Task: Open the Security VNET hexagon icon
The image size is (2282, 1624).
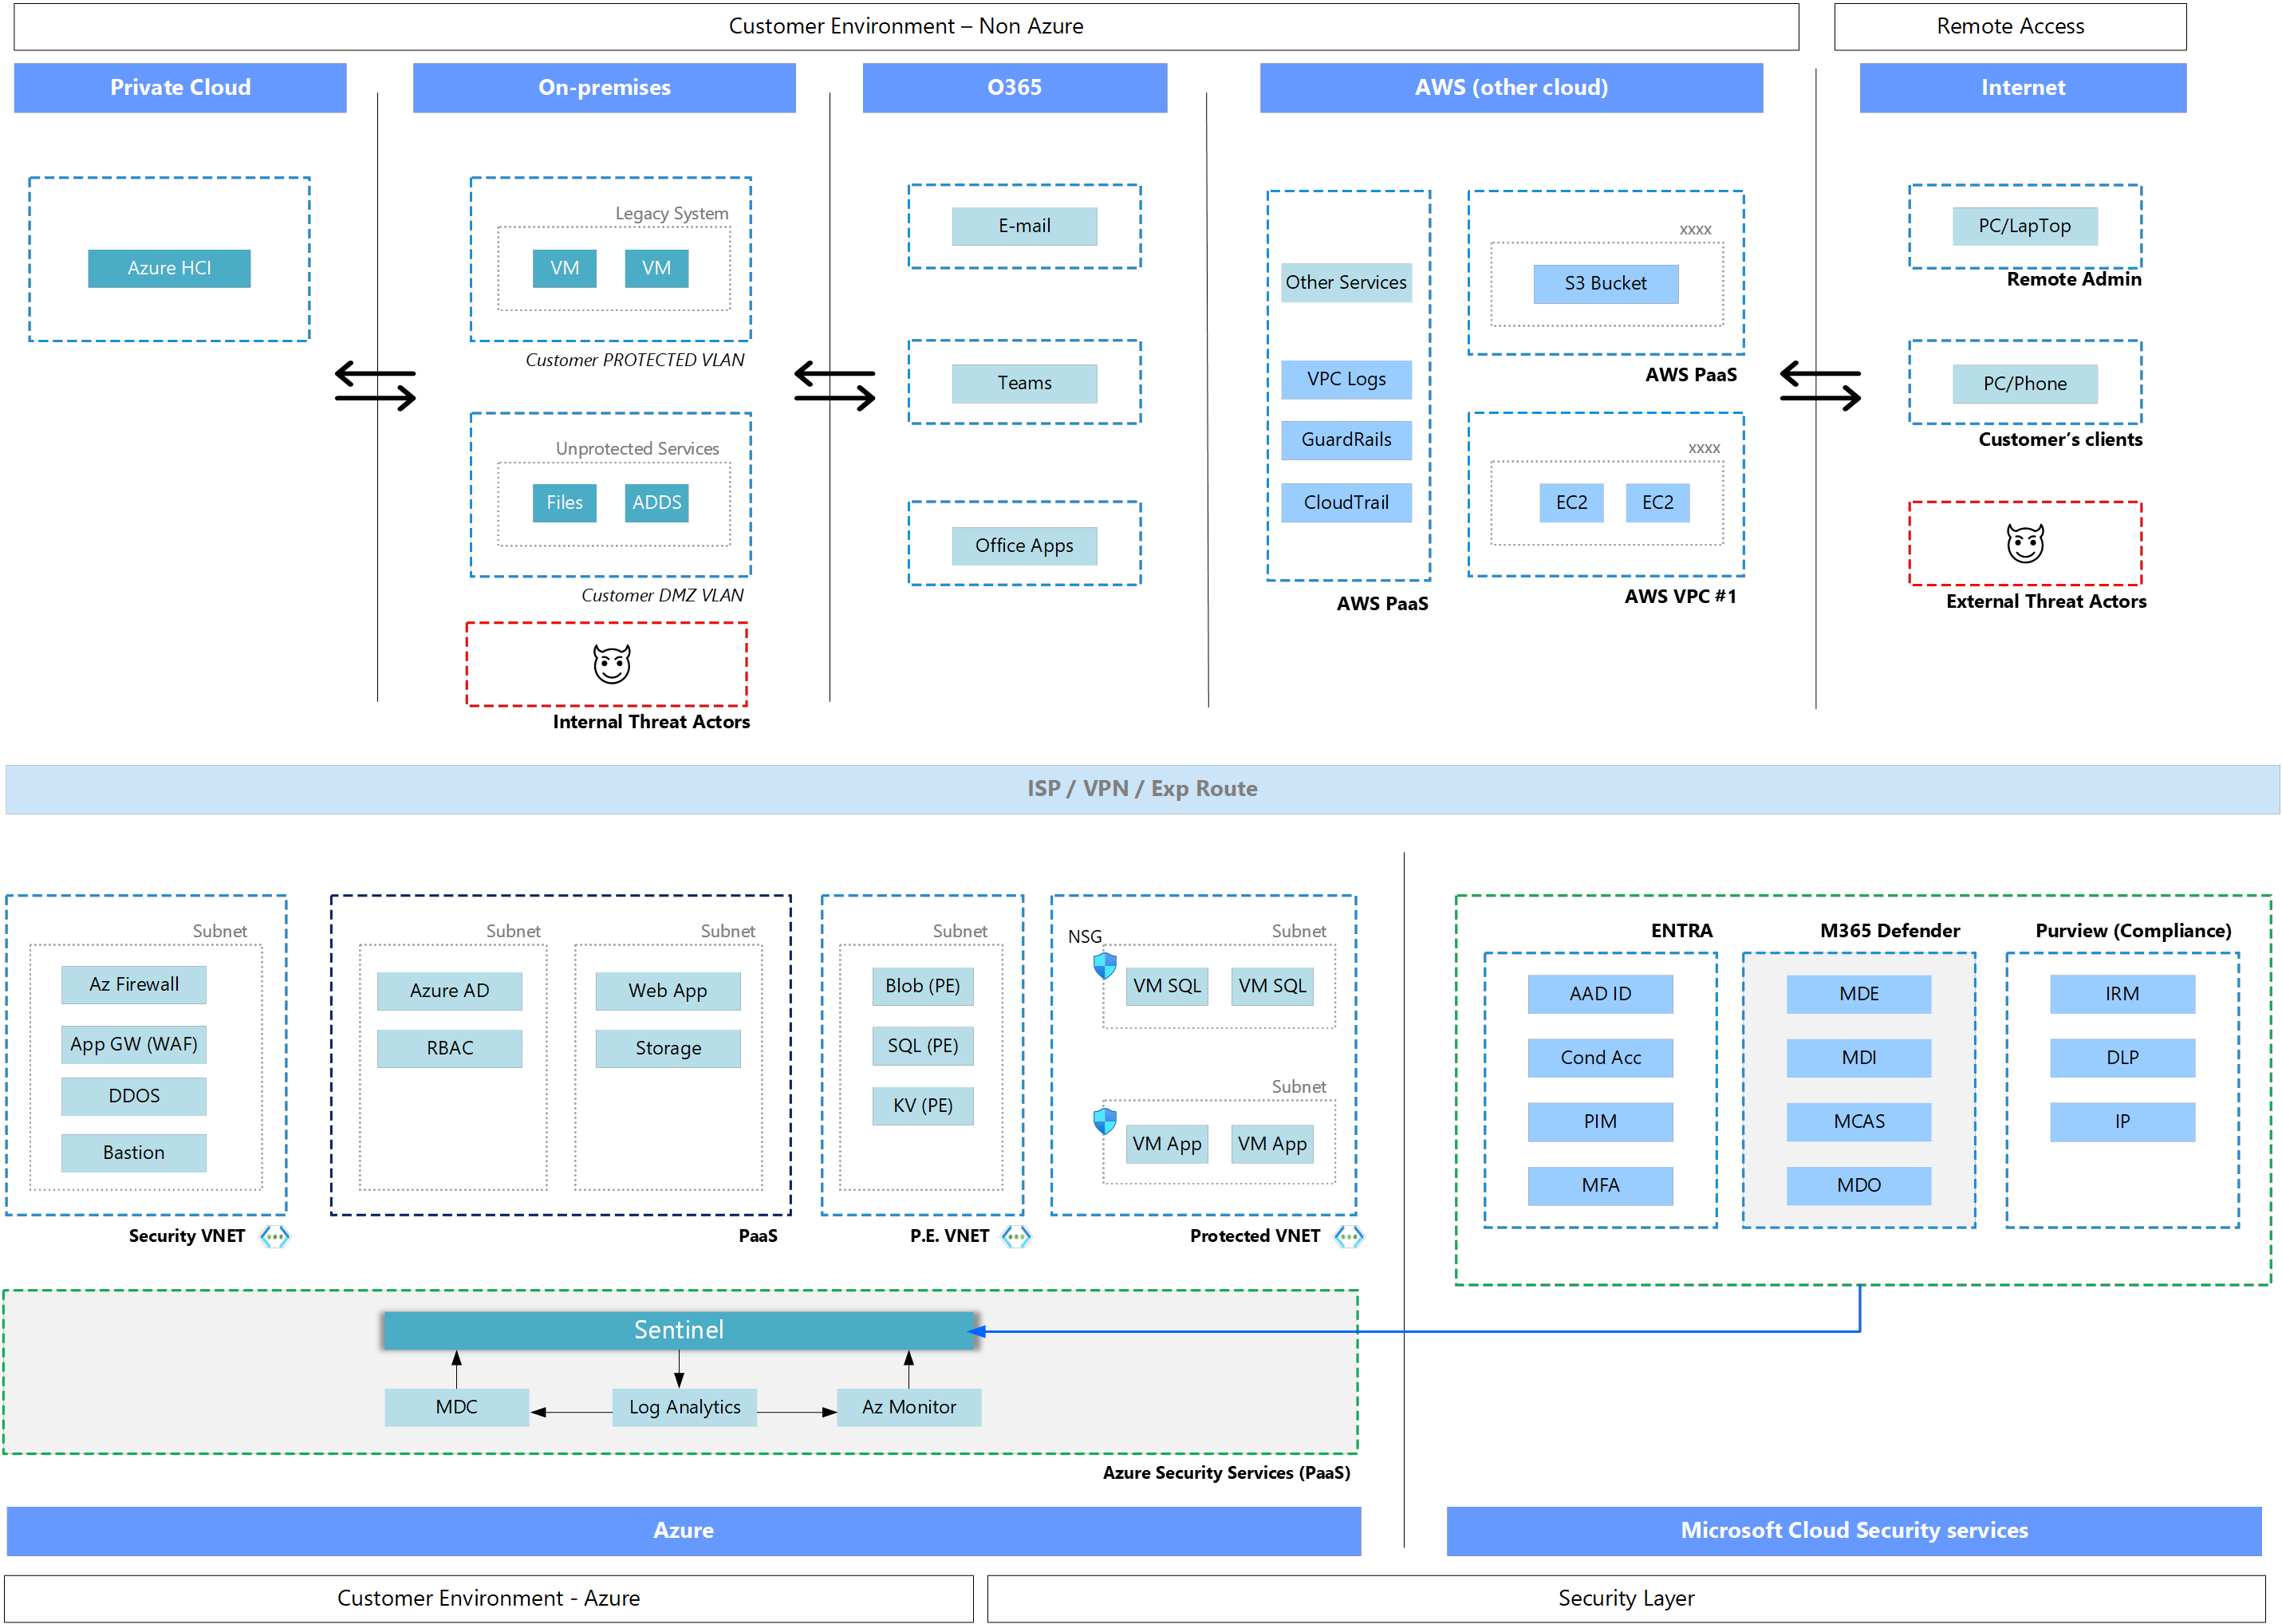Action: click(274, 1236)
